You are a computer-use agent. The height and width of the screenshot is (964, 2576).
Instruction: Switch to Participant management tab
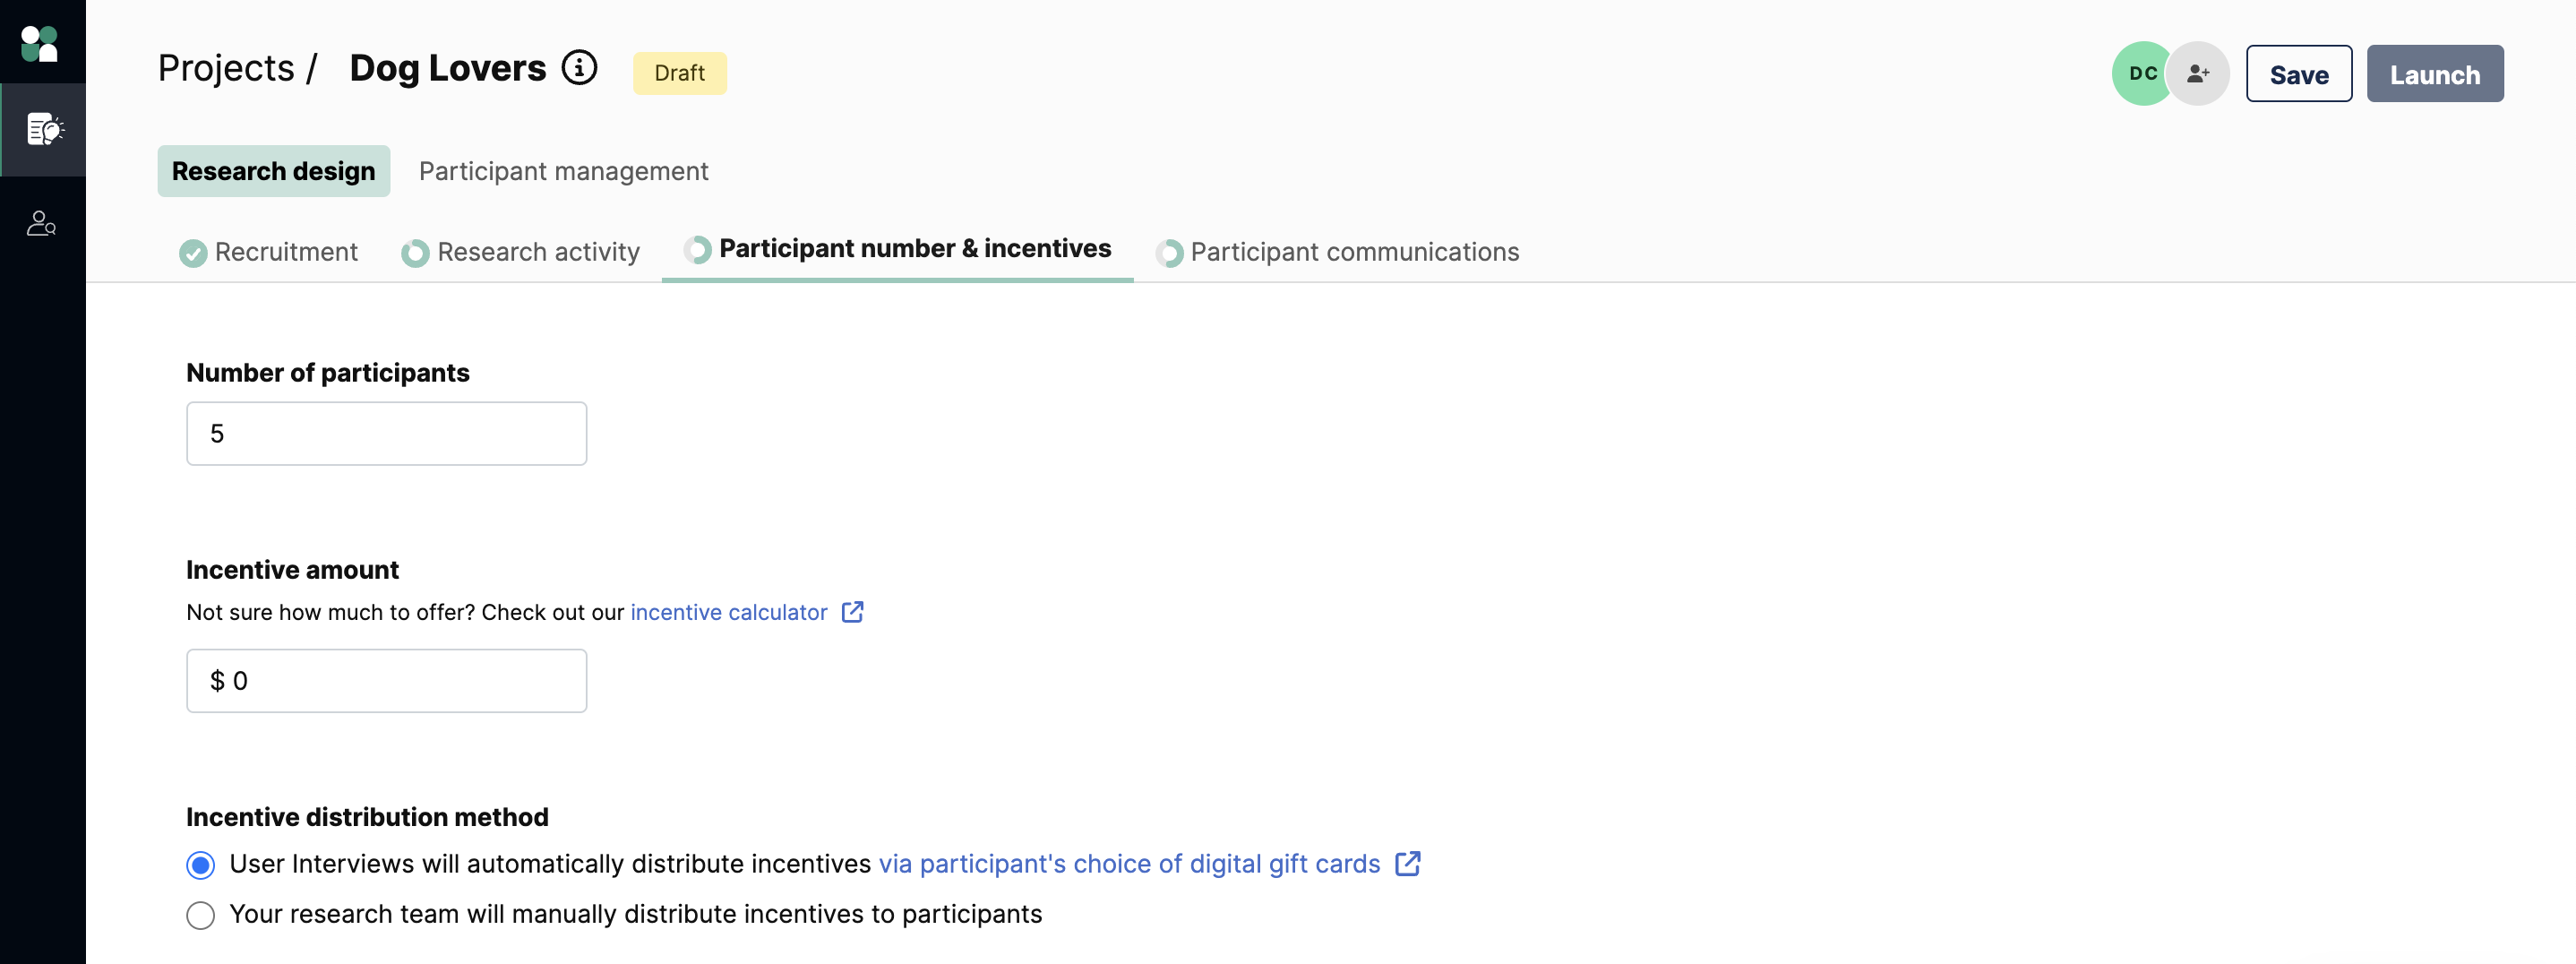(563, 171)
